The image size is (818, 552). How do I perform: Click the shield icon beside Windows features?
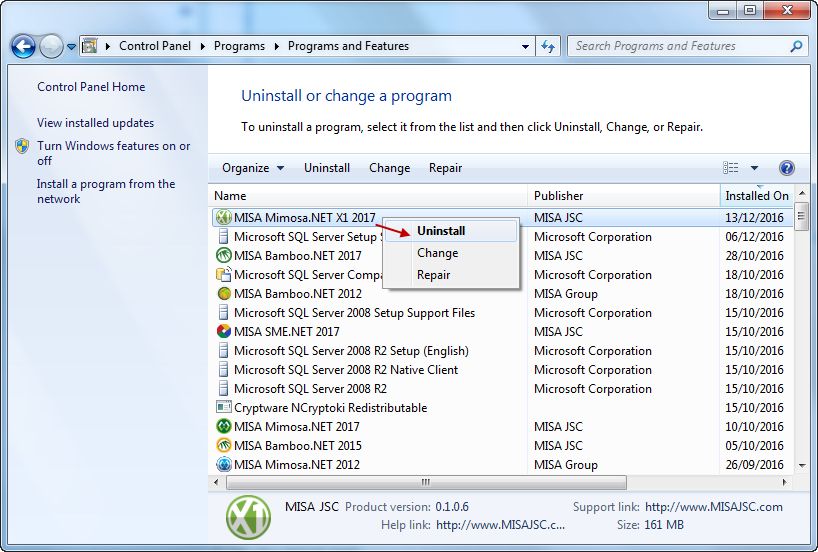tap(22, 146)
